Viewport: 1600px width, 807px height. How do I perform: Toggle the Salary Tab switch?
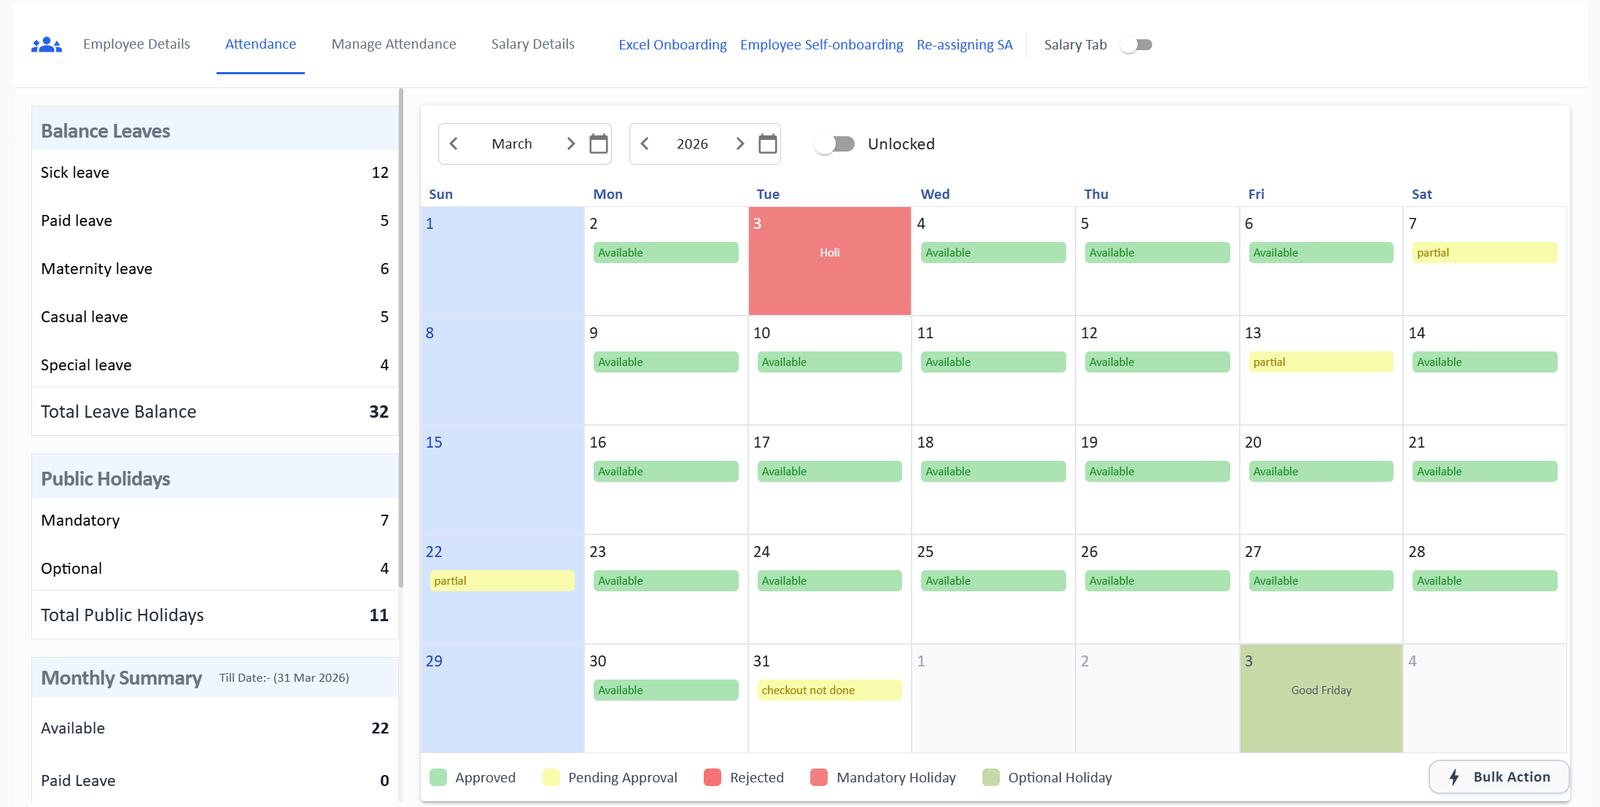tap(1137, 45)
